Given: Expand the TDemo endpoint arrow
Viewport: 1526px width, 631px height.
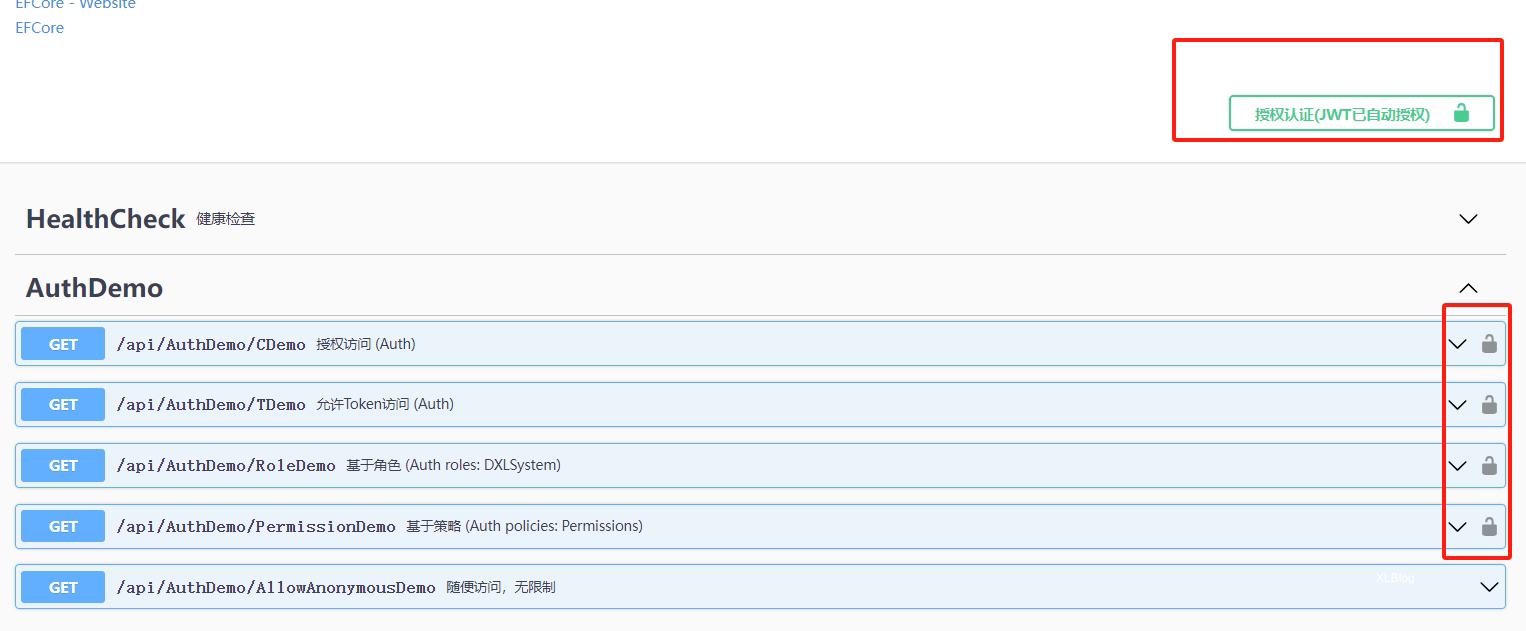Looking at the screenshot, I should [x=1457, y=405].
